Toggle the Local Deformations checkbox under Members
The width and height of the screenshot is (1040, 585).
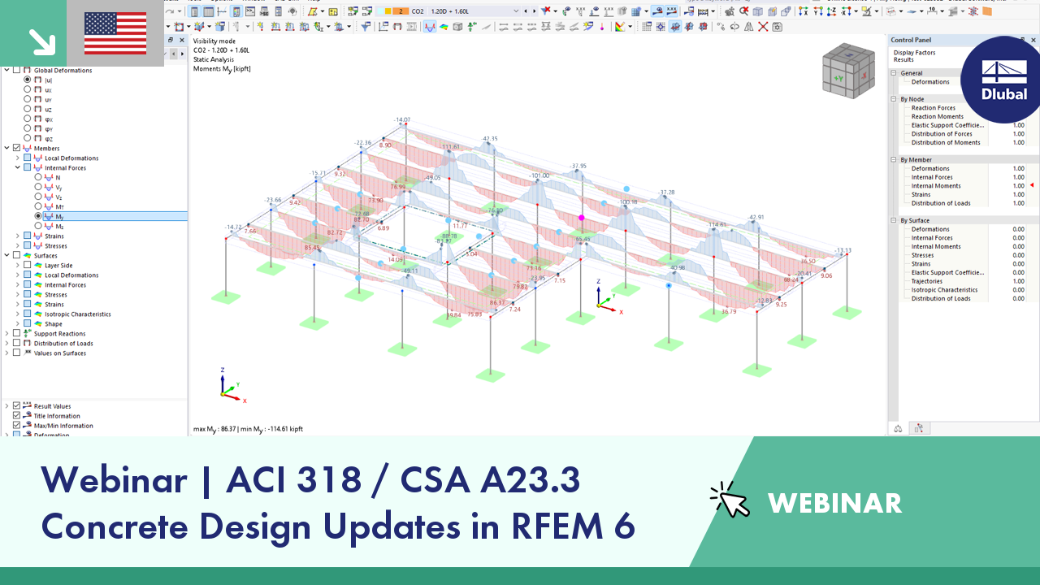[27, 158]
